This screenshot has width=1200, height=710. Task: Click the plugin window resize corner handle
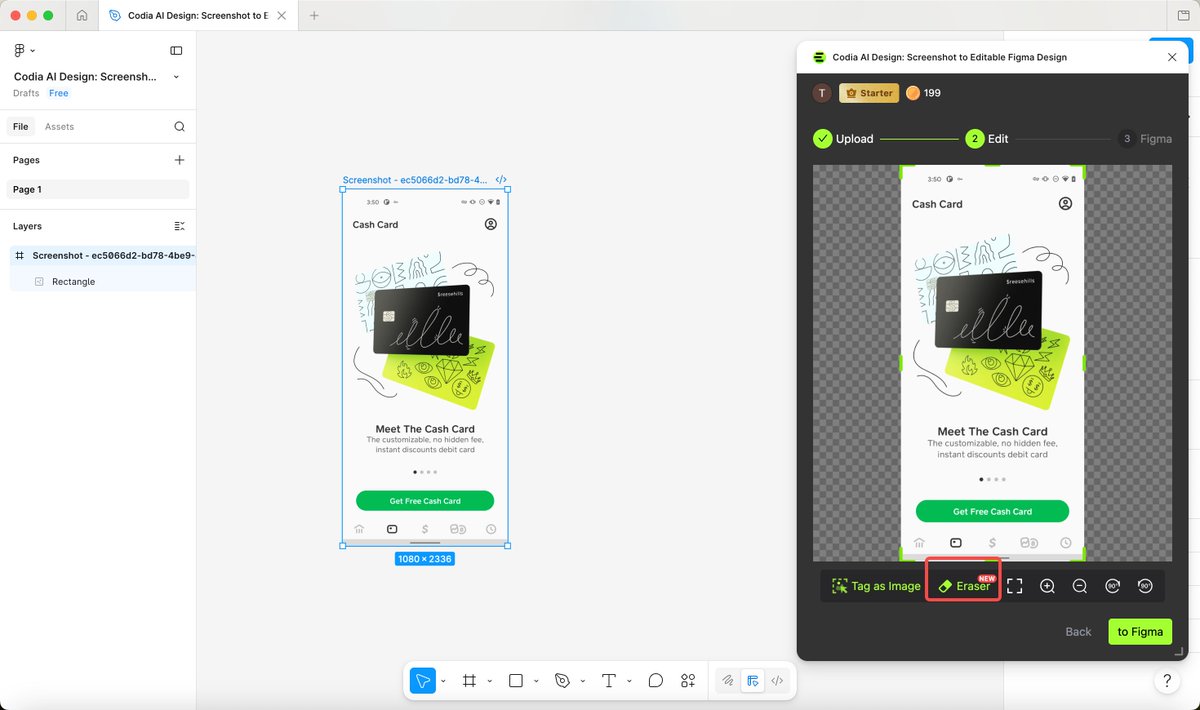pyautogui.click(x=1177, y=652)
